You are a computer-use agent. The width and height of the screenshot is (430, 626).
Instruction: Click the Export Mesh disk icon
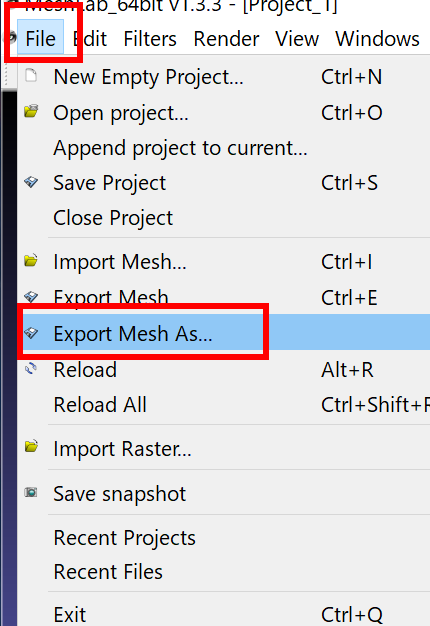[31, 297]
